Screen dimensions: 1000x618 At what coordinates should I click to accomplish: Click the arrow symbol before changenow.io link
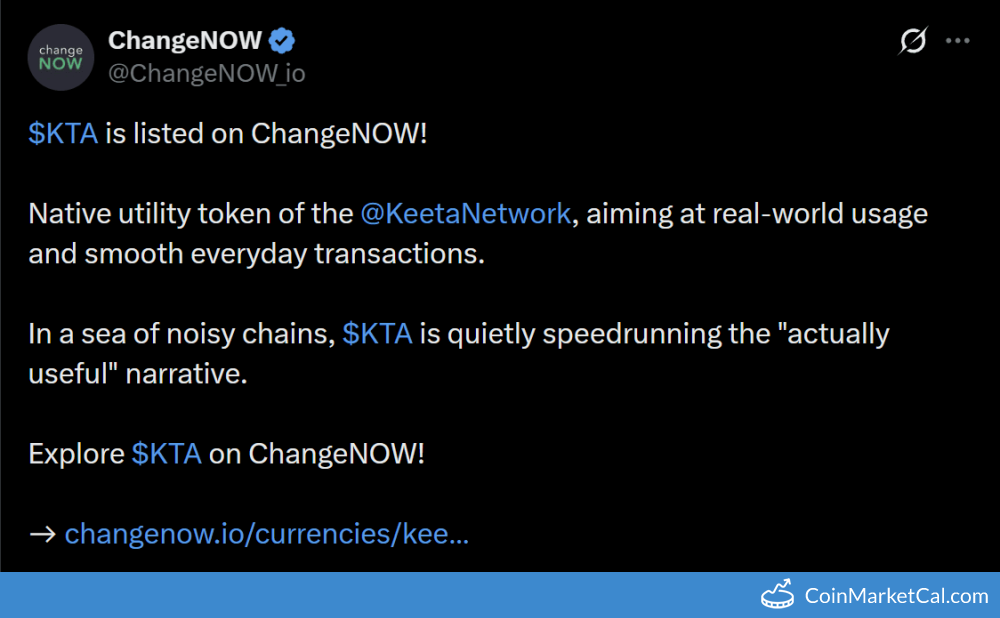(42, 534)
